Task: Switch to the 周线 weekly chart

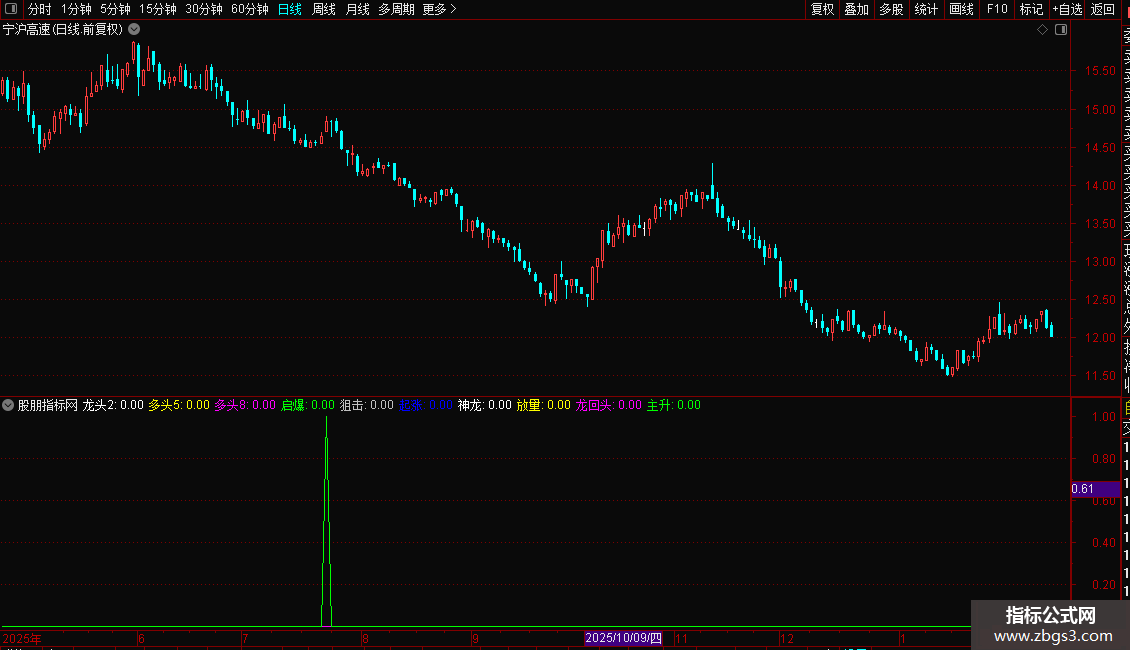Action: [x=324, y=9]
